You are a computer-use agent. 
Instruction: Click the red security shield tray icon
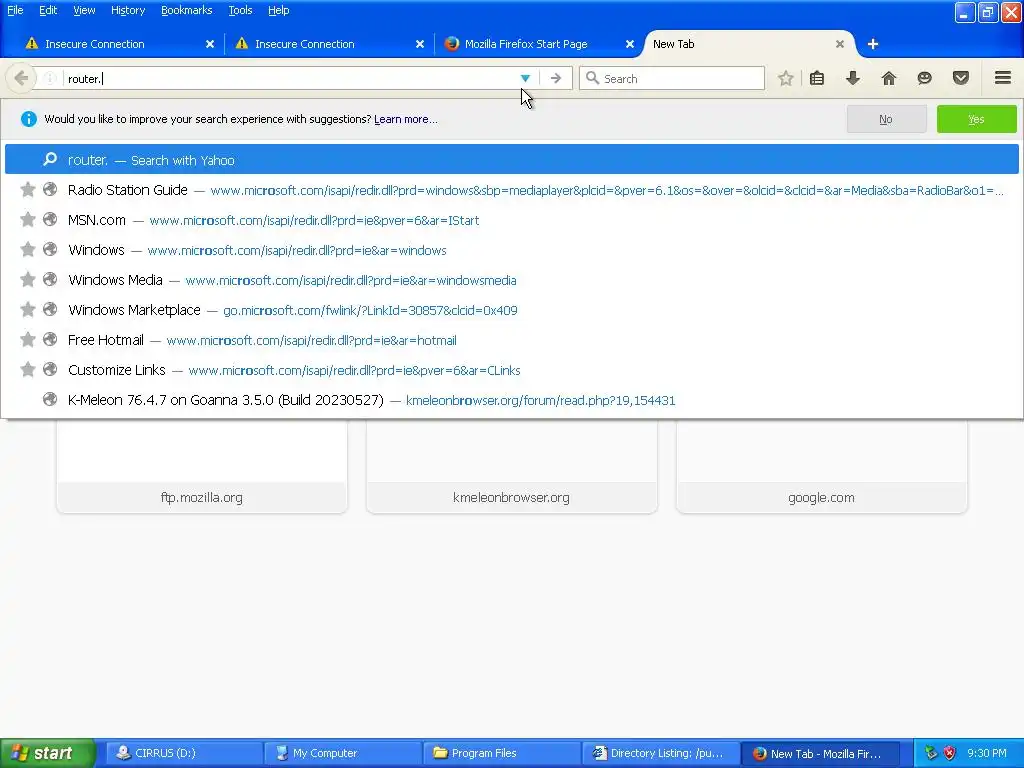pos(950,754)
